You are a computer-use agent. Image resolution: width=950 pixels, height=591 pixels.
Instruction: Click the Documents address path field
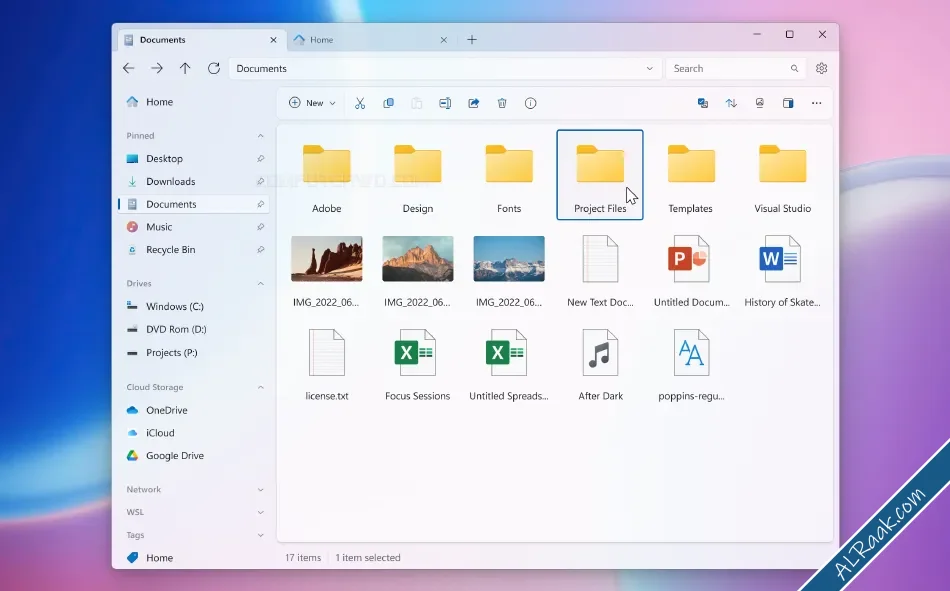445,68
